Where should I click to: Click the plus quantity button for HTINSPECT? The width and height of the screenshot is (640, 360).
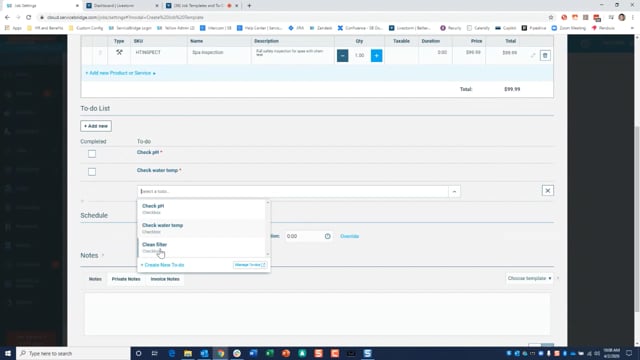(376, 56)
